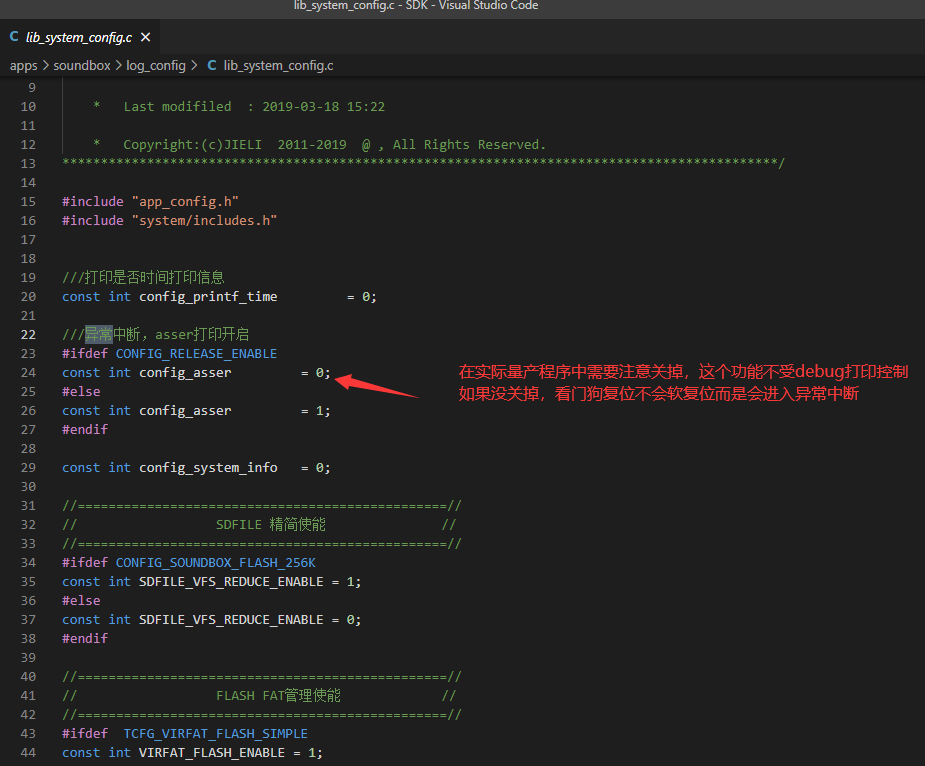Click the "打印是否时间打印信息" comment
Viewport: 925px width, 766px height.
click(154, 277)
